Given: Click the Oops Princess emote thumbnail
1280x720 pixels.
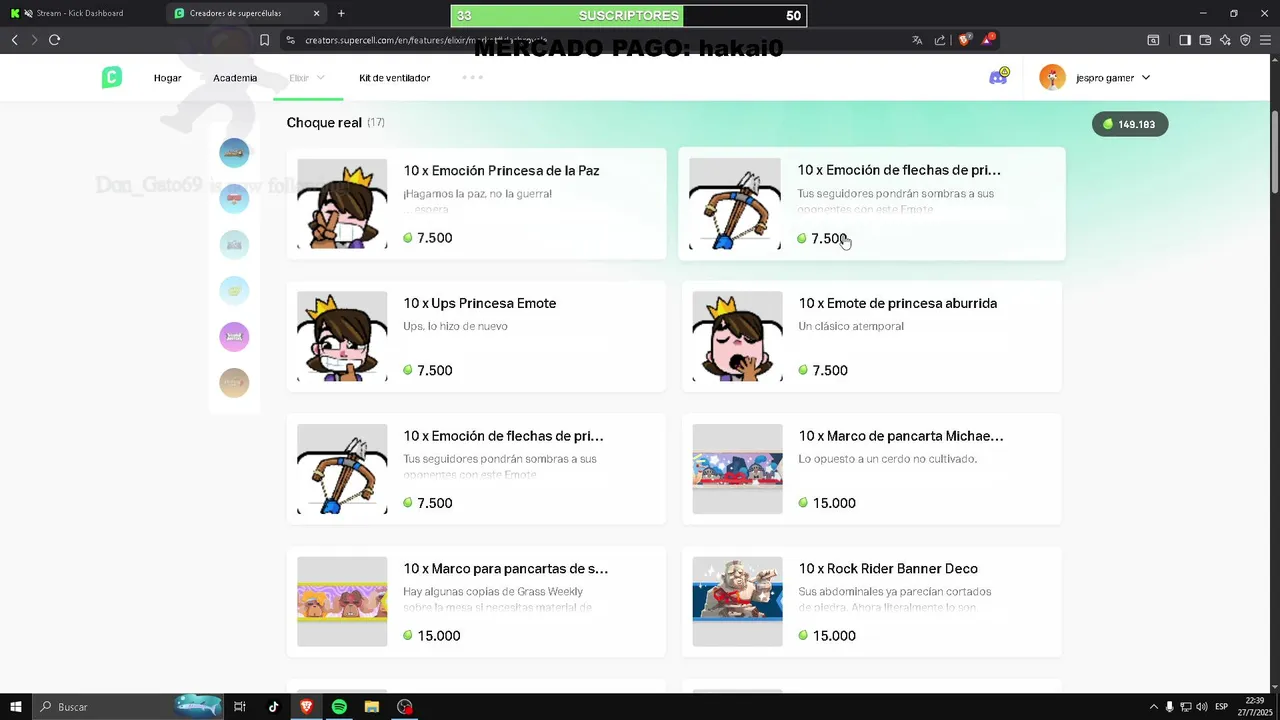Looking at the screenshot, I should pos(342,336).
